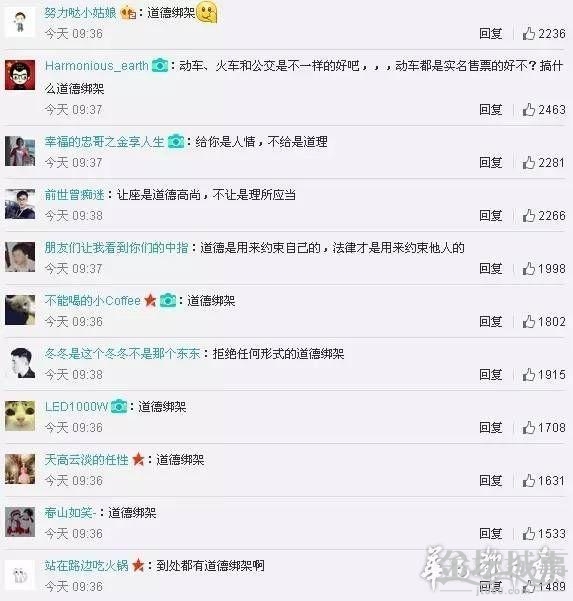The image size is (573, 601).
Task: Click star badge beside 天高云淡的任性
Action: click(138, 459)
